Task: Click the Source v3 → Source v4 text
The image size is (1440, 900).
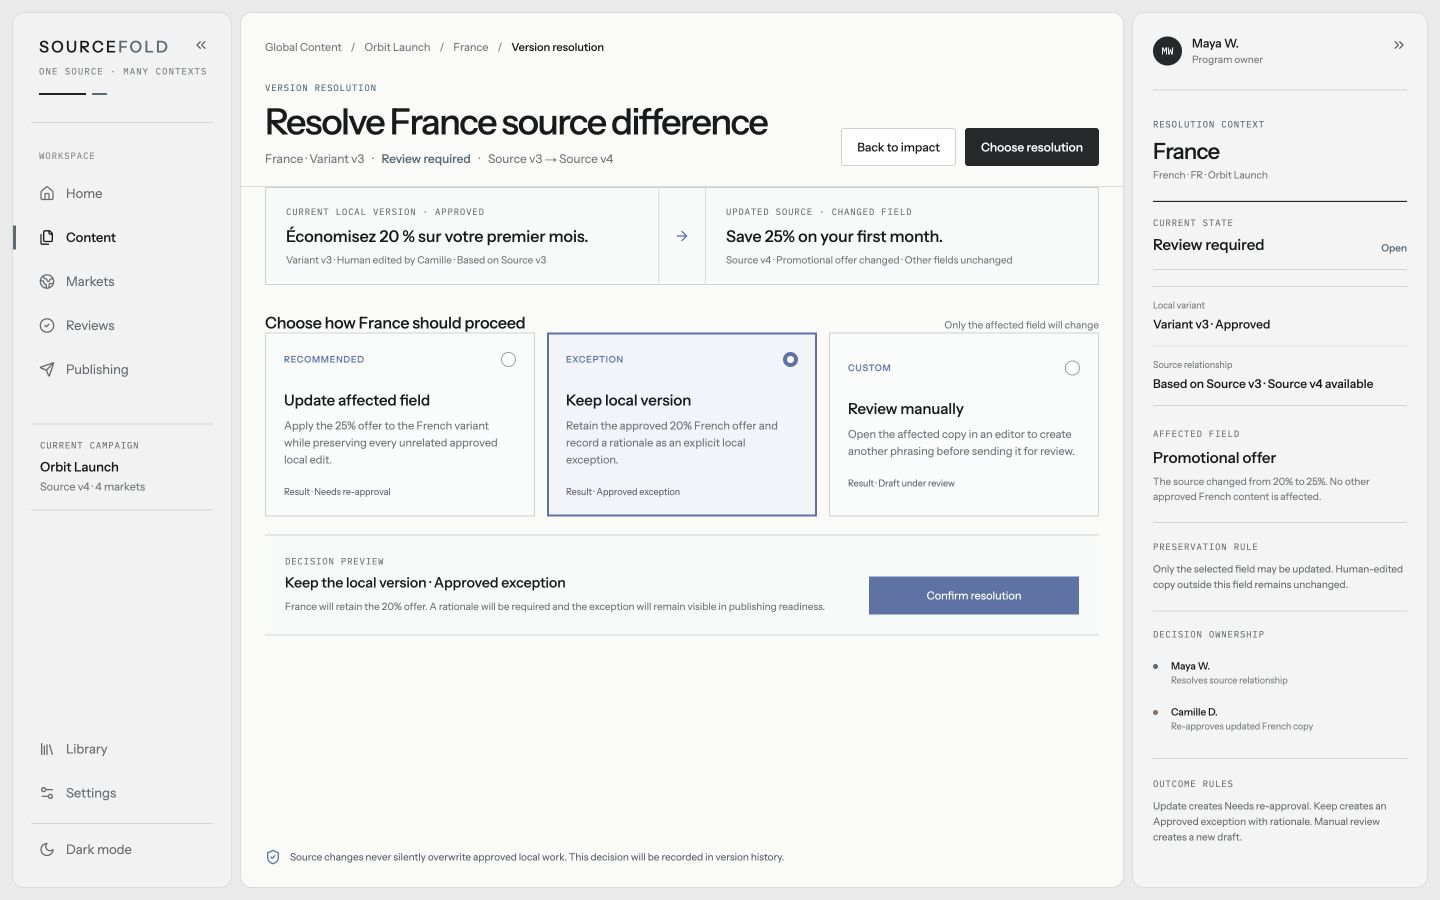Action: point(550,159)
